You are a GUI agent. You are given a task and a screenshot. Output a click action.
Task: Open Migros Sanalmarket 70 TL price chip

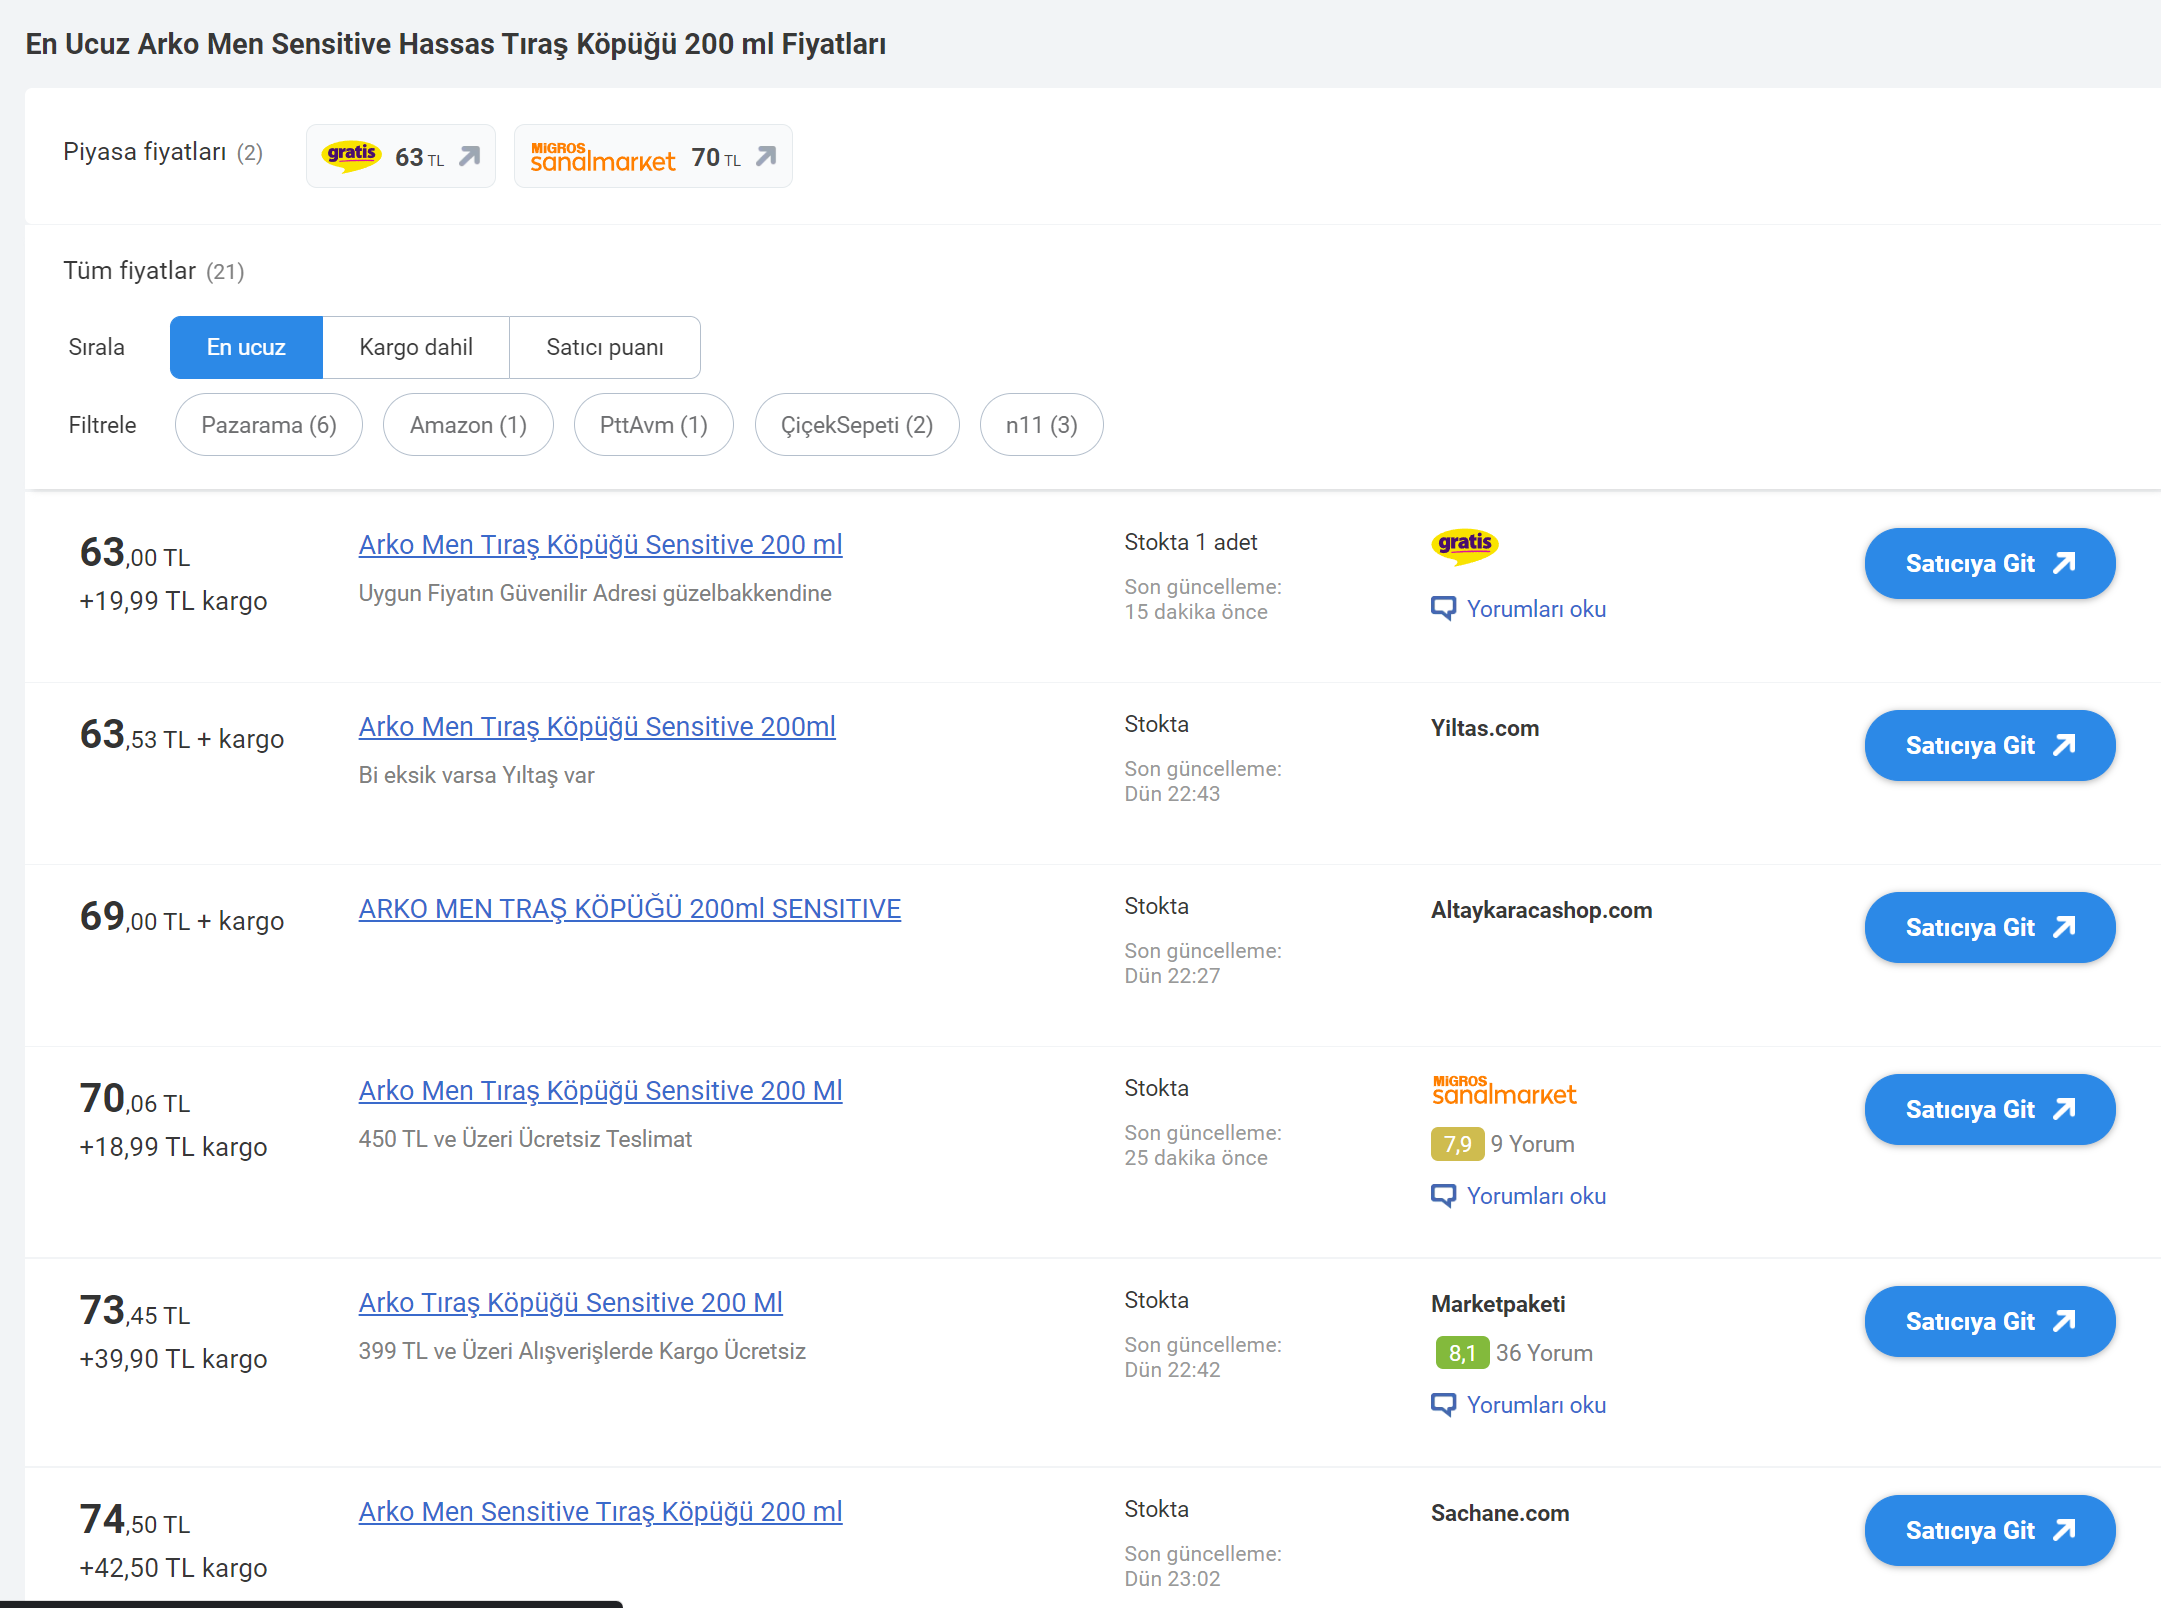653,156
